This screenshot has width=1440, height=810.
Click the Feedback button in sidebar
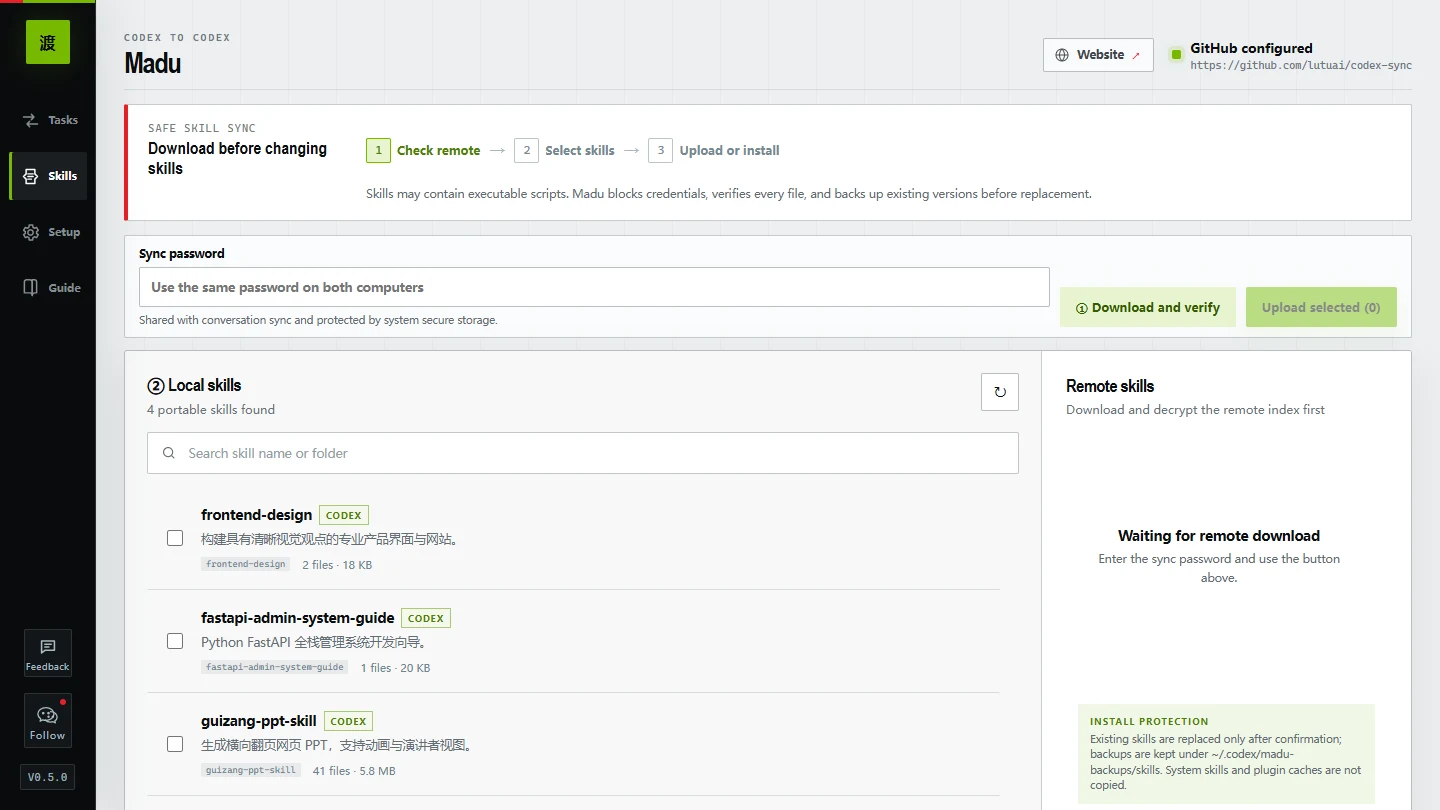click(x=48, y=653)
